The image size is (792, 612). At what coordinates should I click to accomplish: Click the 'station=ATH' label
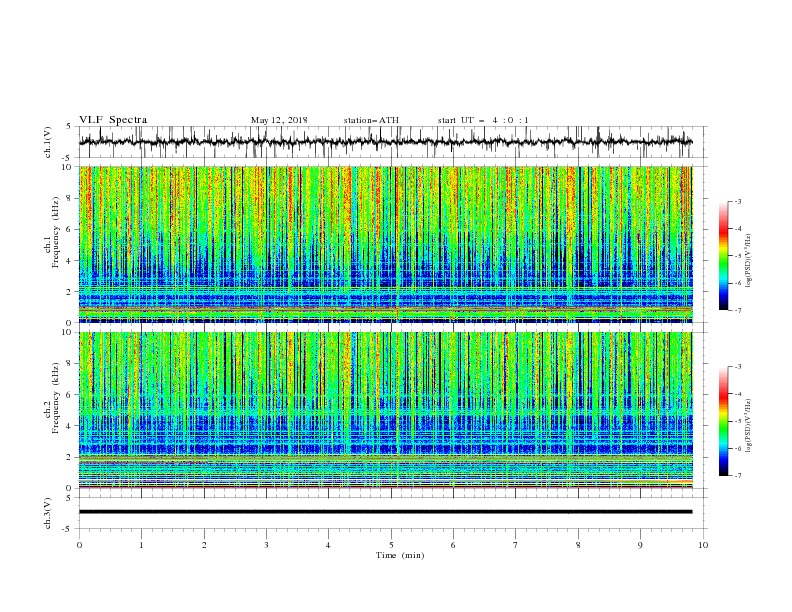coord(371,120)
